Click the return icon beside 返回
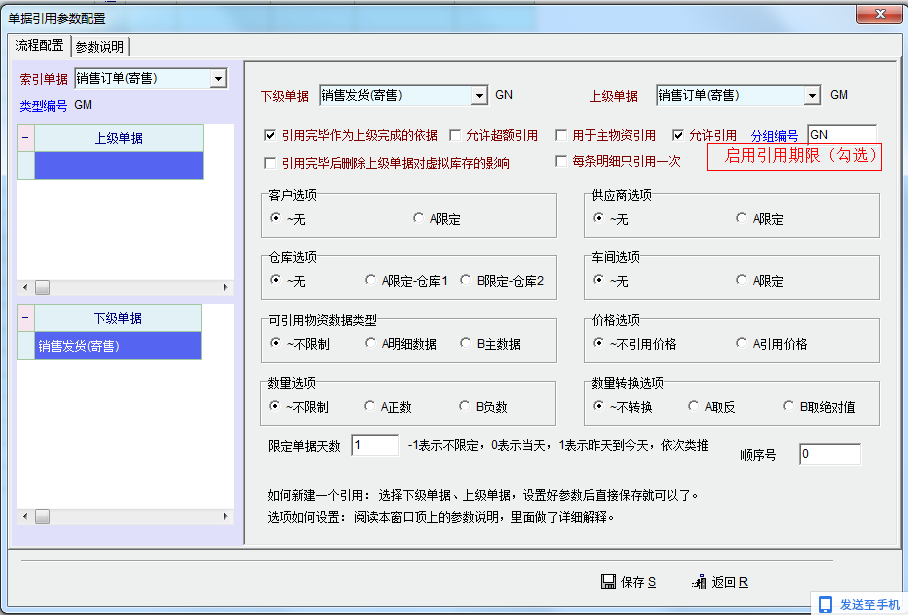The image size is (908, 615). [x=699, y=582]
